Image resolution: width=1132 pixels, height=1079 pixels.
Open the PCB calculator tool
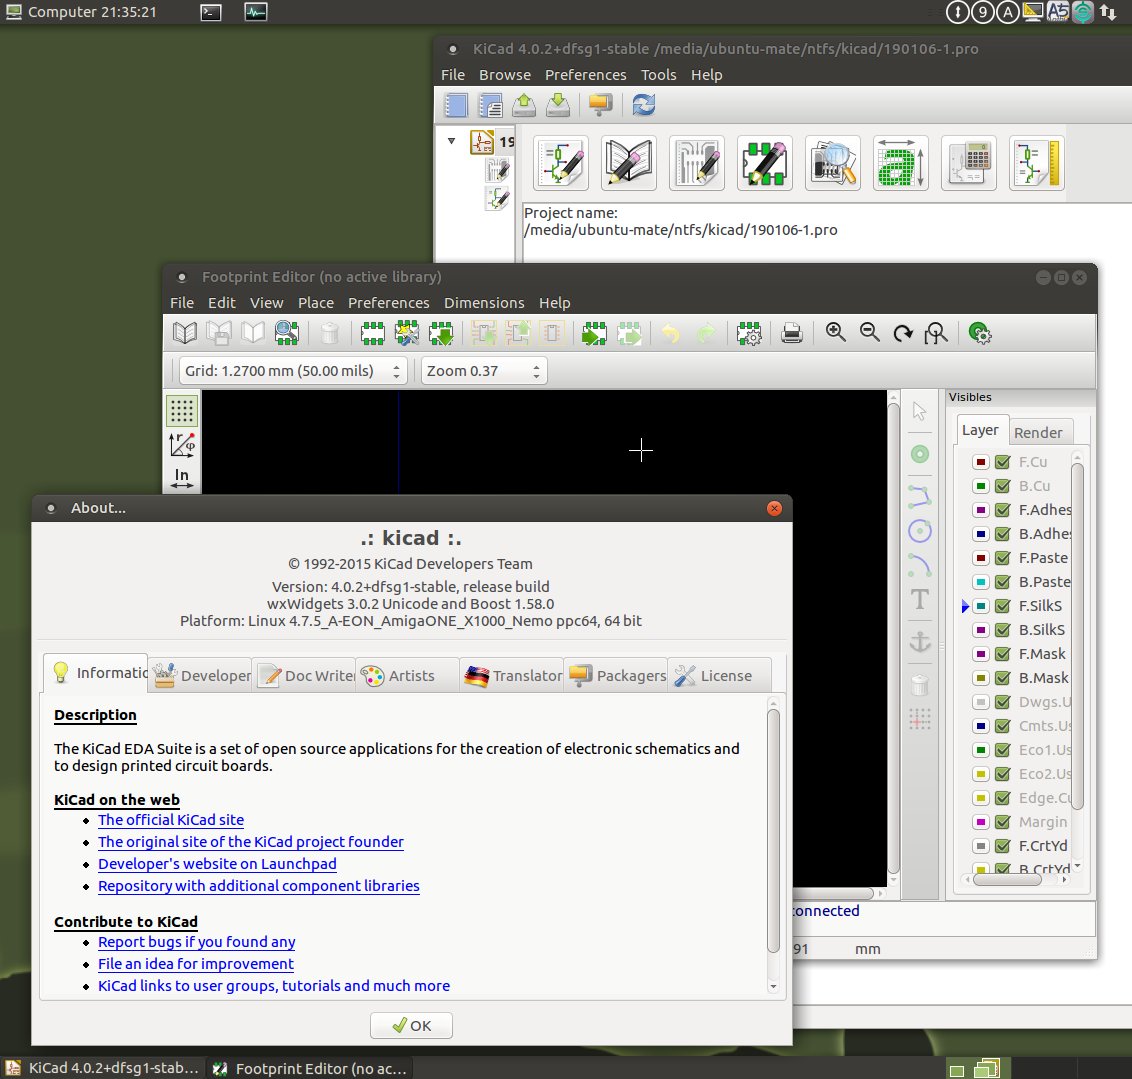969,163
